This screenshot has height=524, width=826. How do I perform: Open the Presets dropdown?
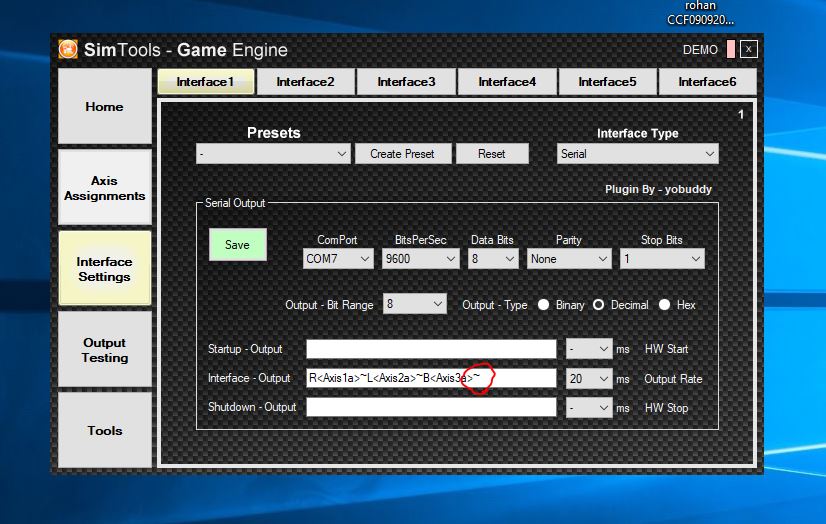tap(273, 154)
